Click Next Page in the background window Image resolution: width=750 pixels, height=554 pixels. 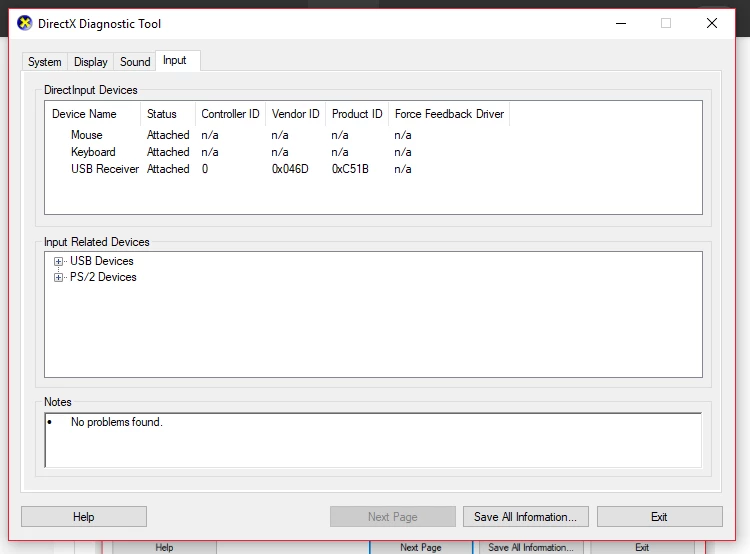[421, 547]
